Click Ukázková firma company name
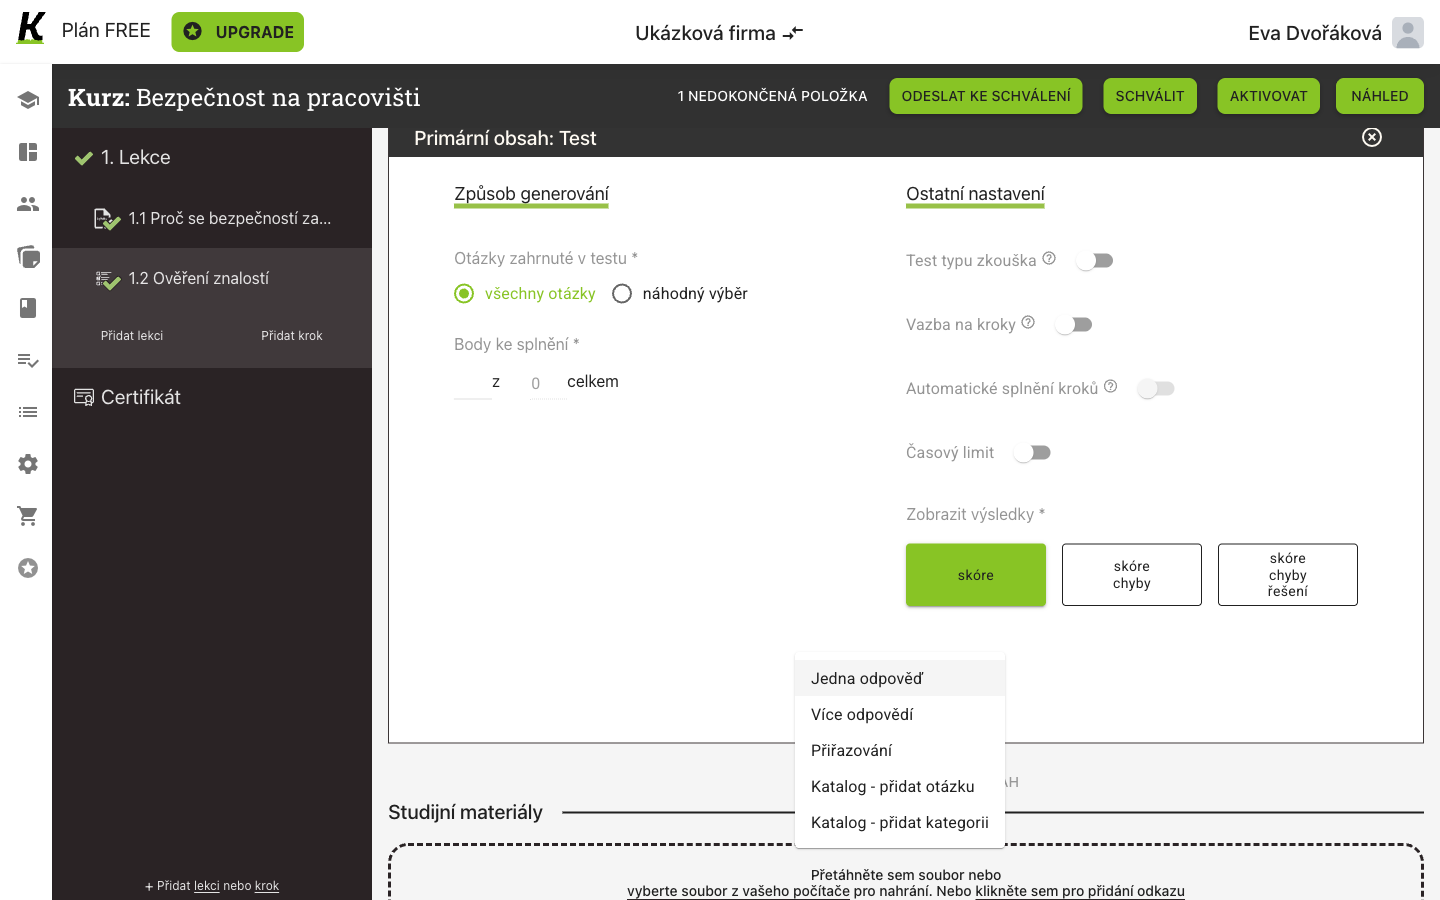 point(705,33)
